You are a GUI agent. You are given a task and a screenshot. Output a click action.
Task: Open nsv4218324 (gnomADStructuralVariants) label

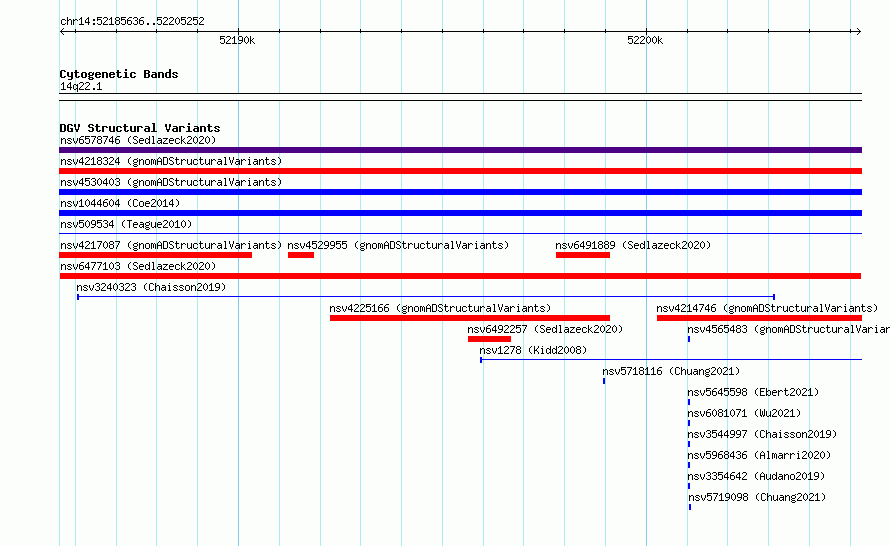[171, 161]
